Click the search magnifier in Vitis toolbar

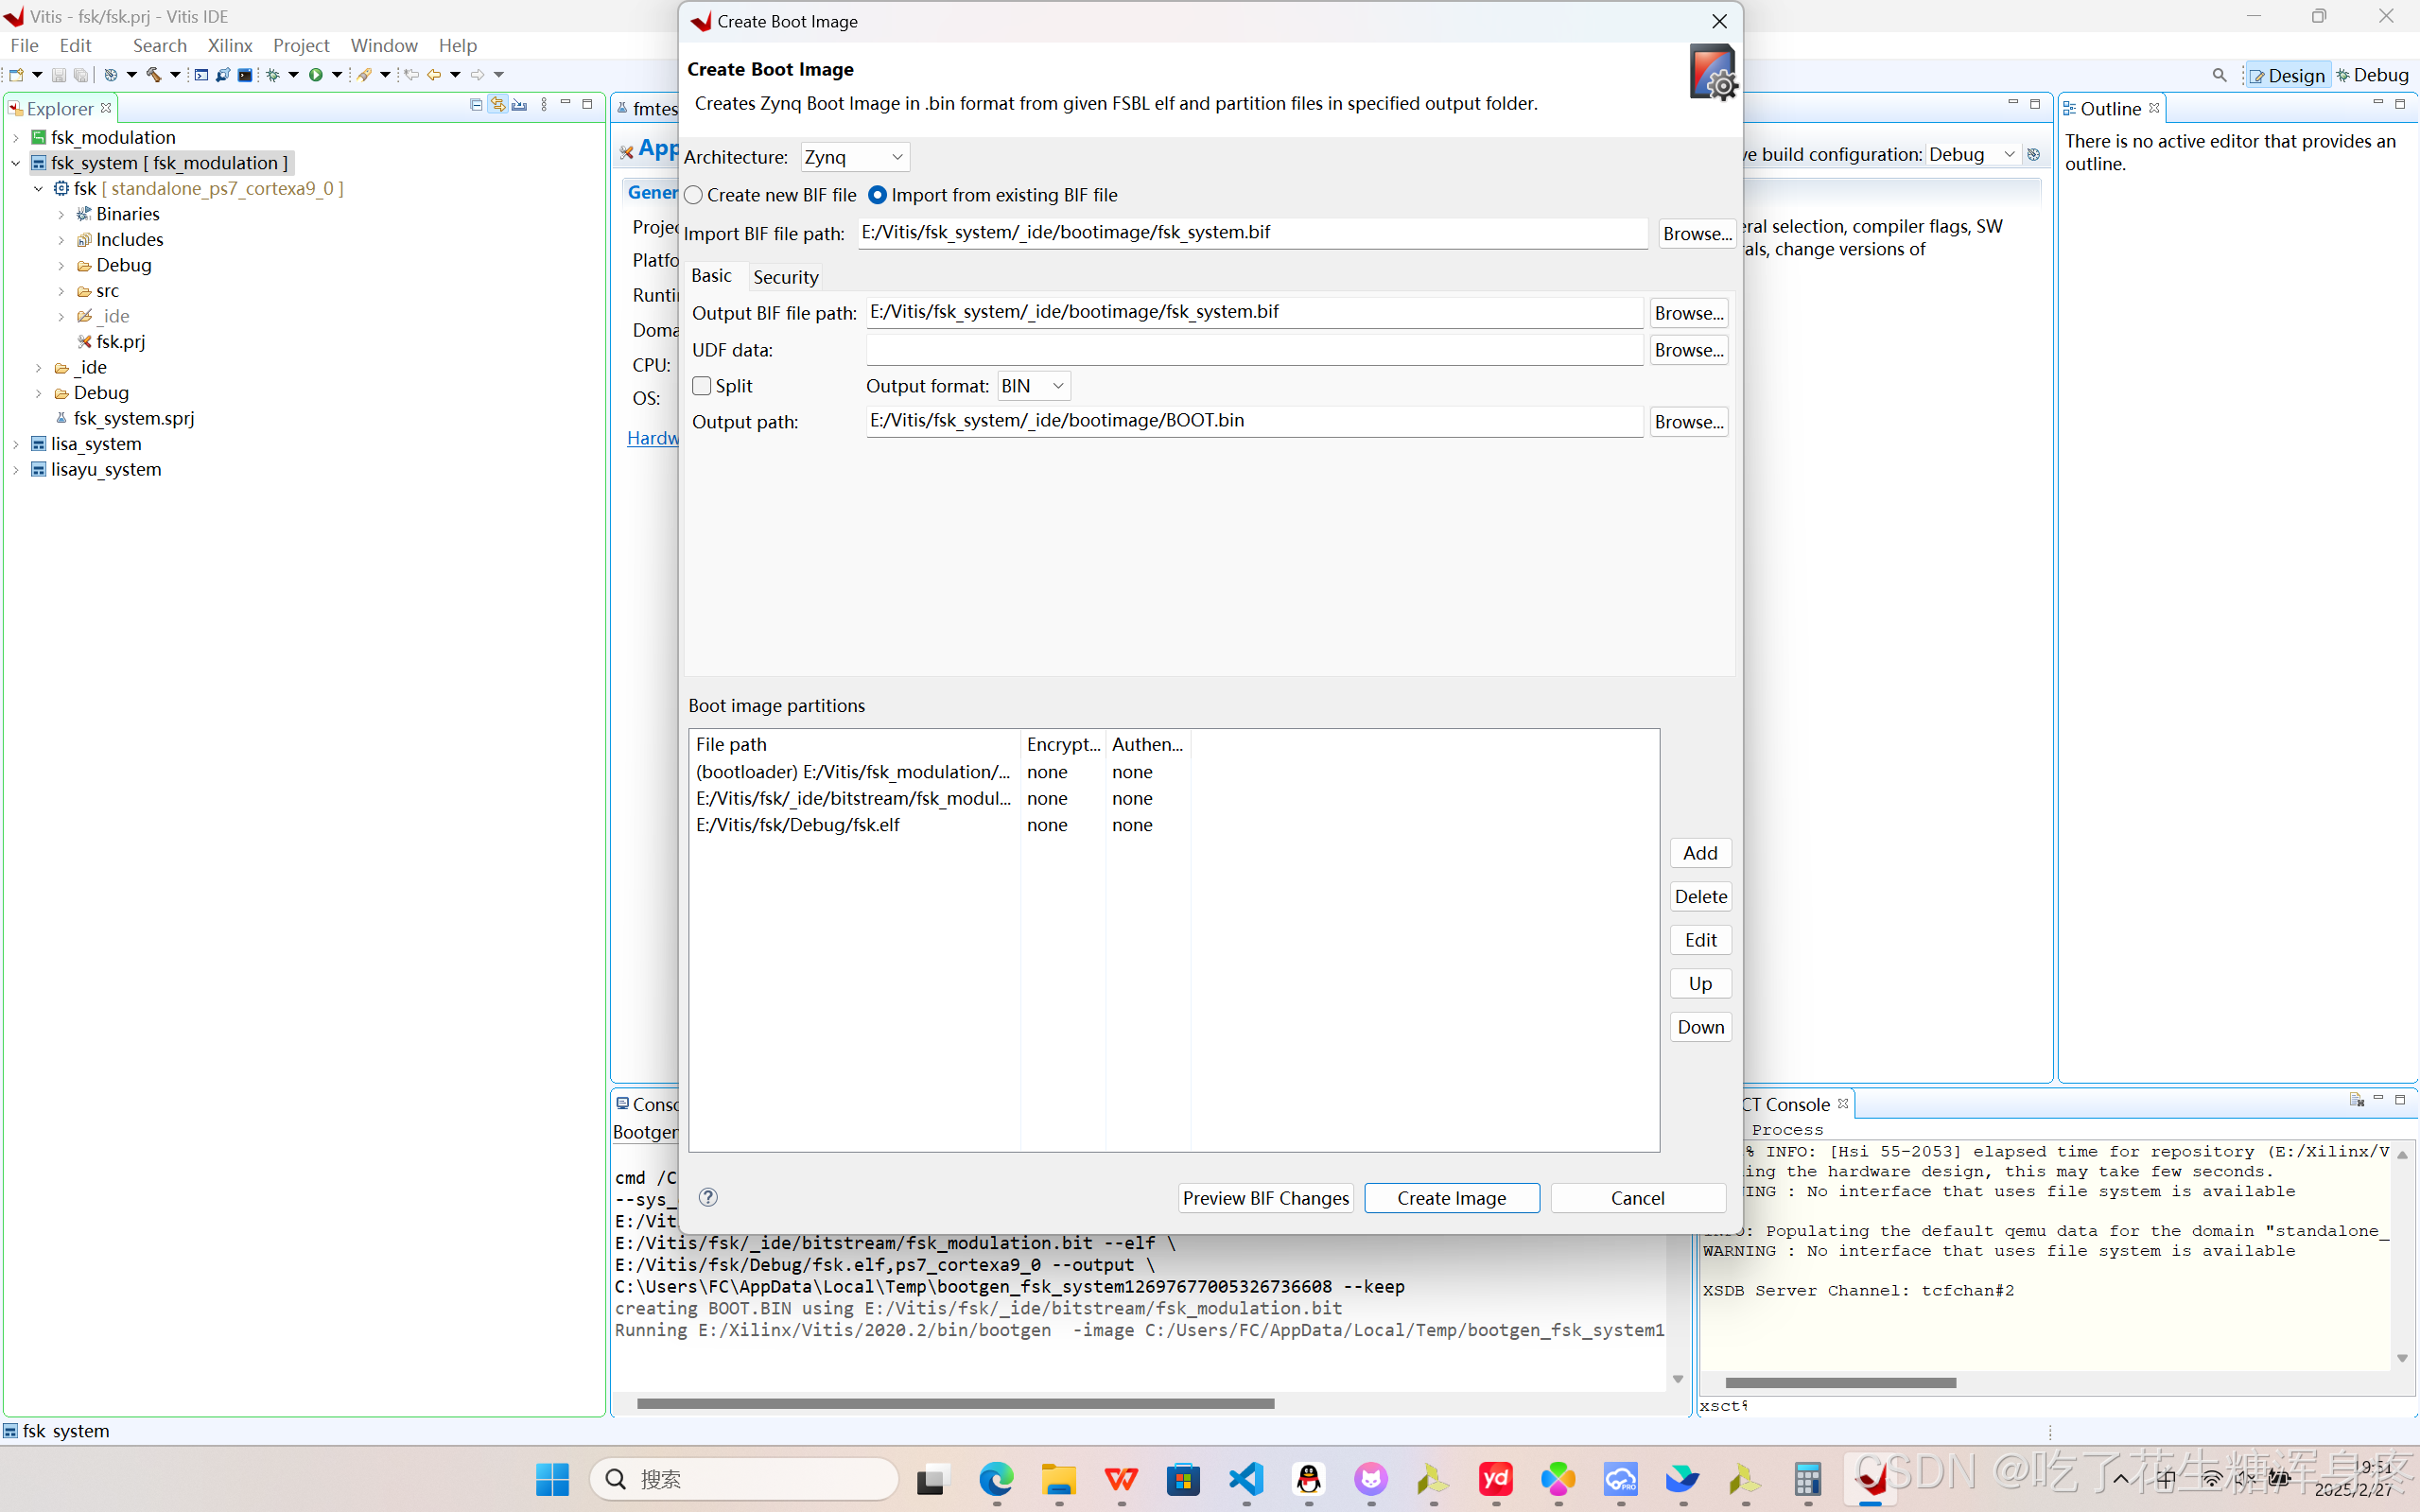pos(2219,75)
